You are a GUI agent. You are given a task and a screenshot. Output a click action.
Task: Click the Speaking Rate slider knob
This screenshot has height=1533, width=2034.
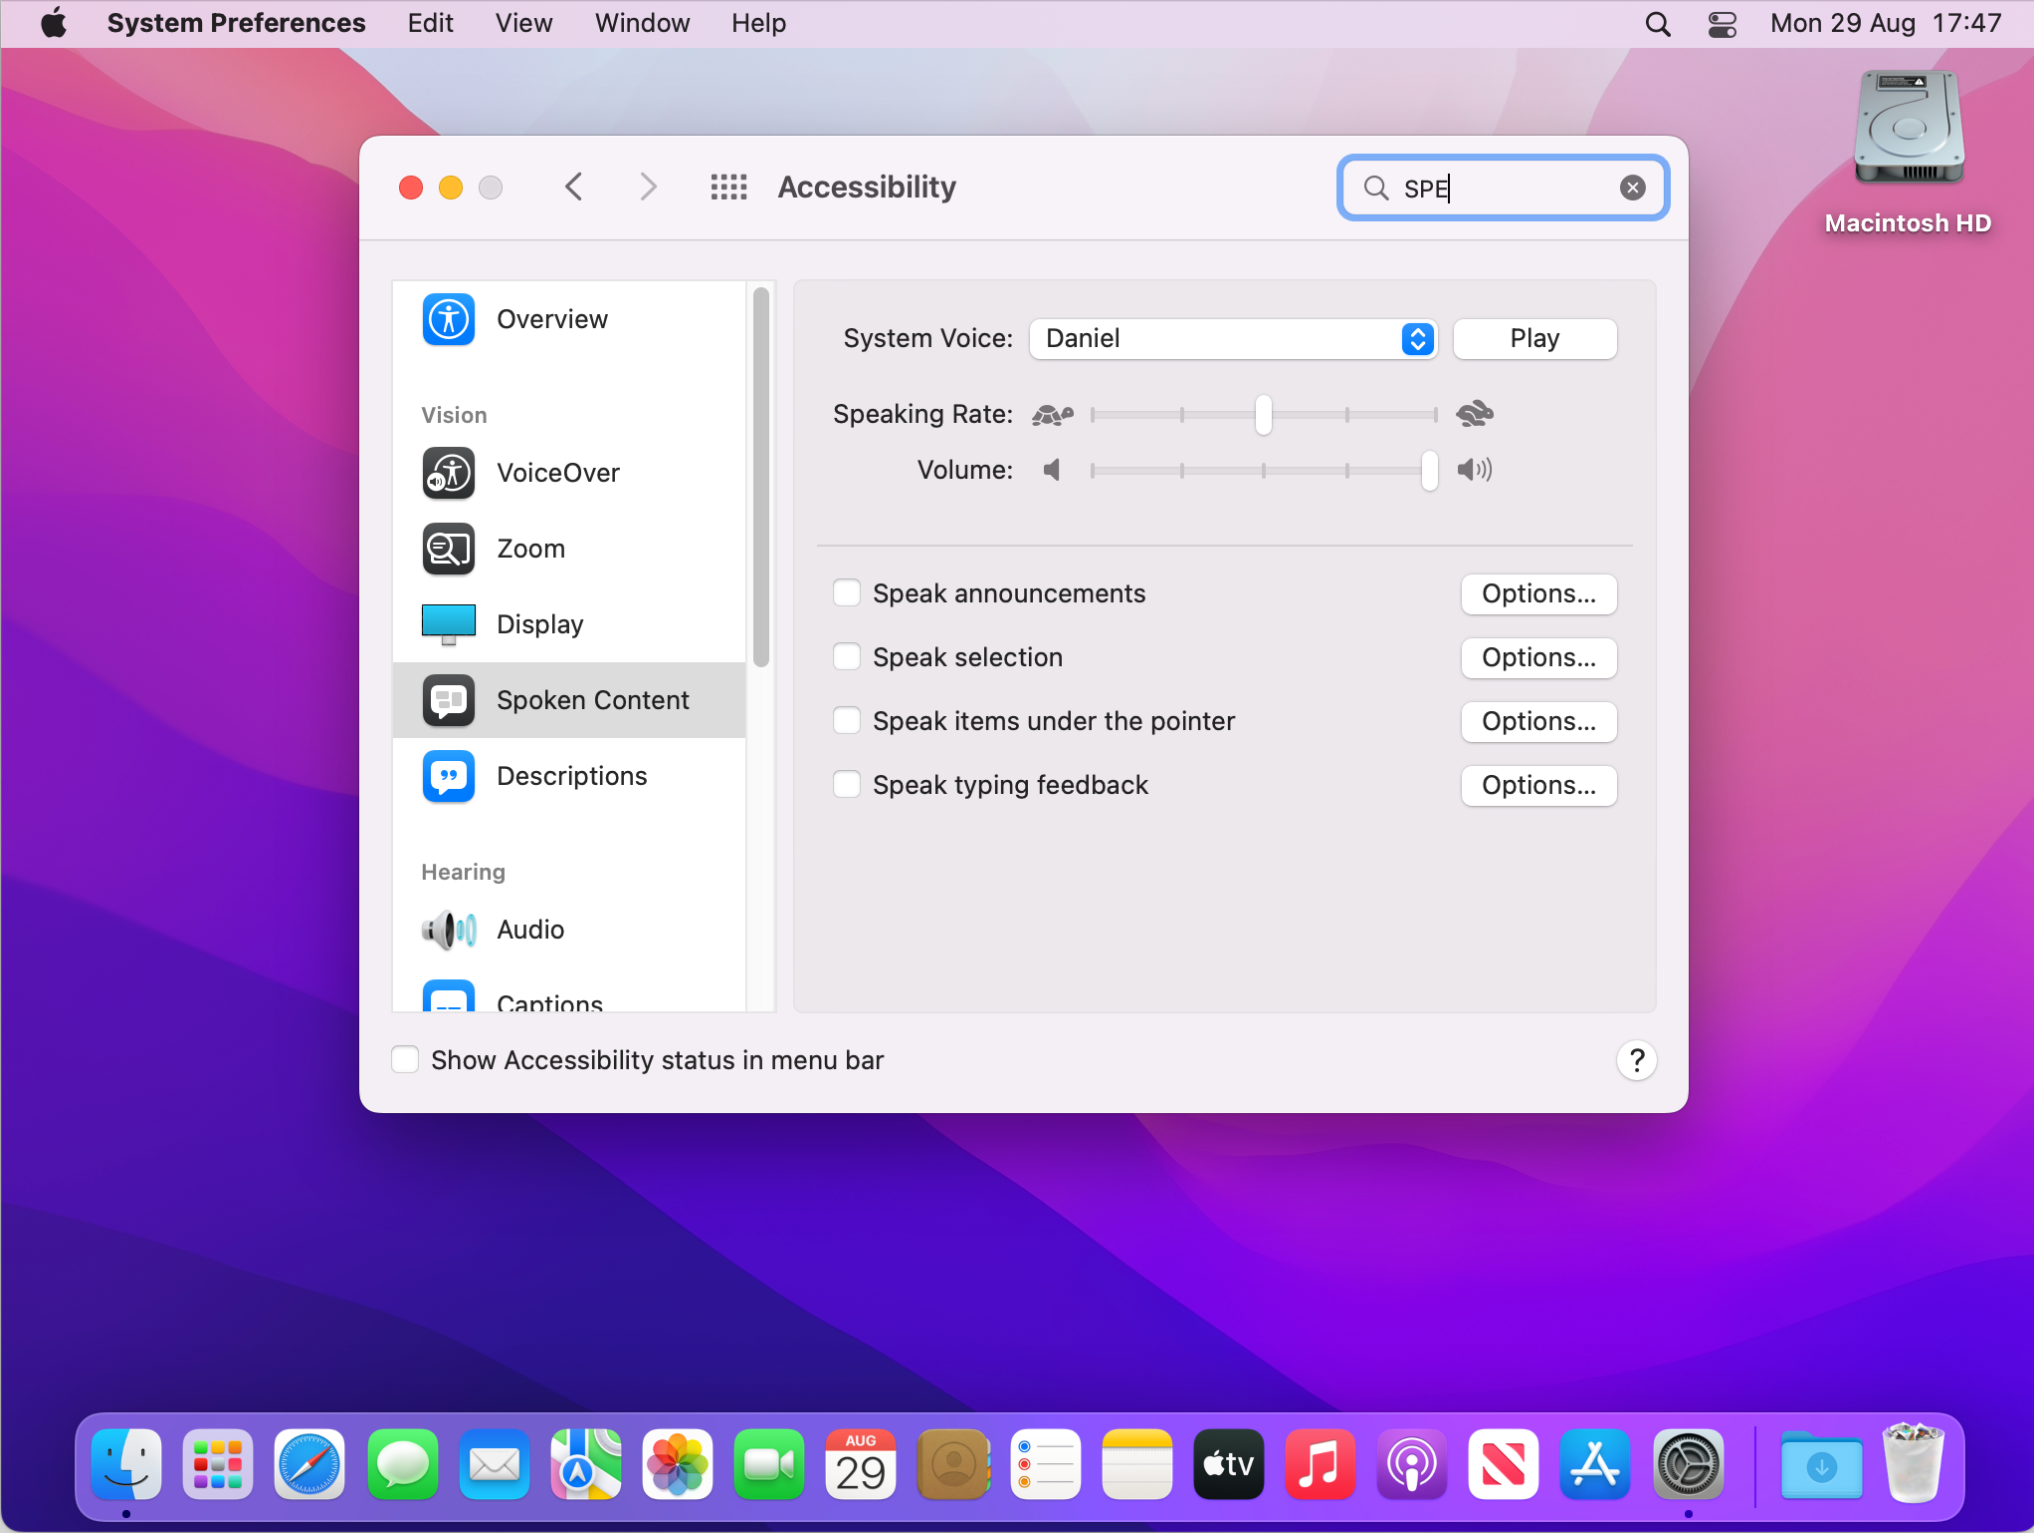tap(1263, 414)
